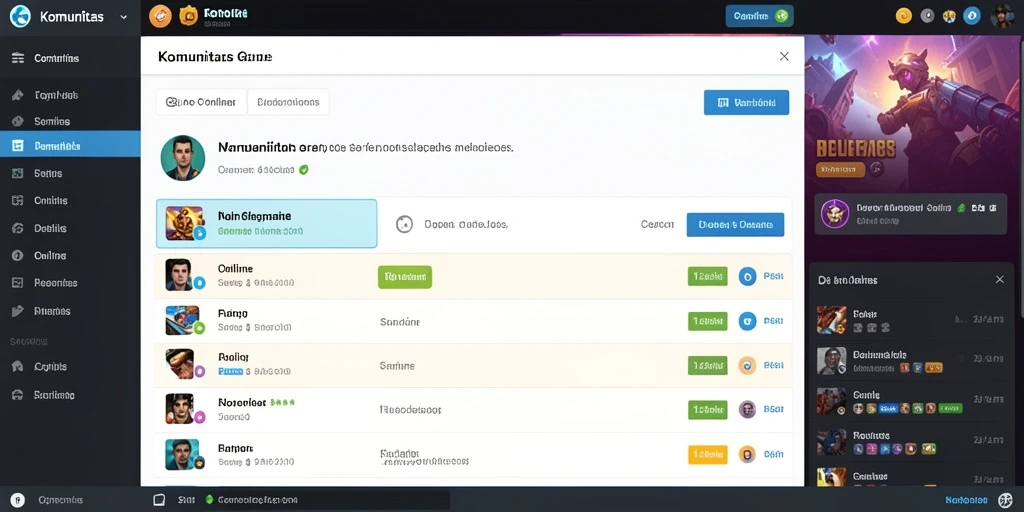
Task: Click the orange round icon in top bar
Action: [160, 16]
